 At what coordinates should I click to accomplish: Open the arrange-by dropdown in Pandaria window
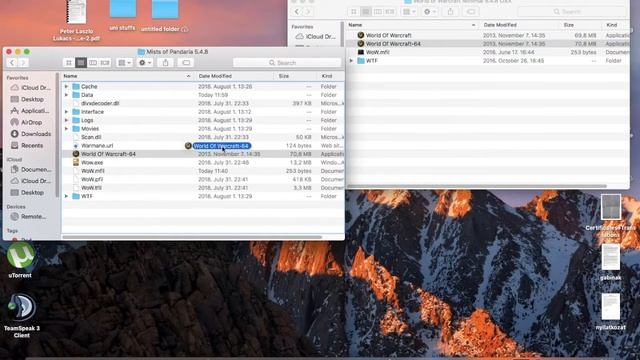(124, 62)
